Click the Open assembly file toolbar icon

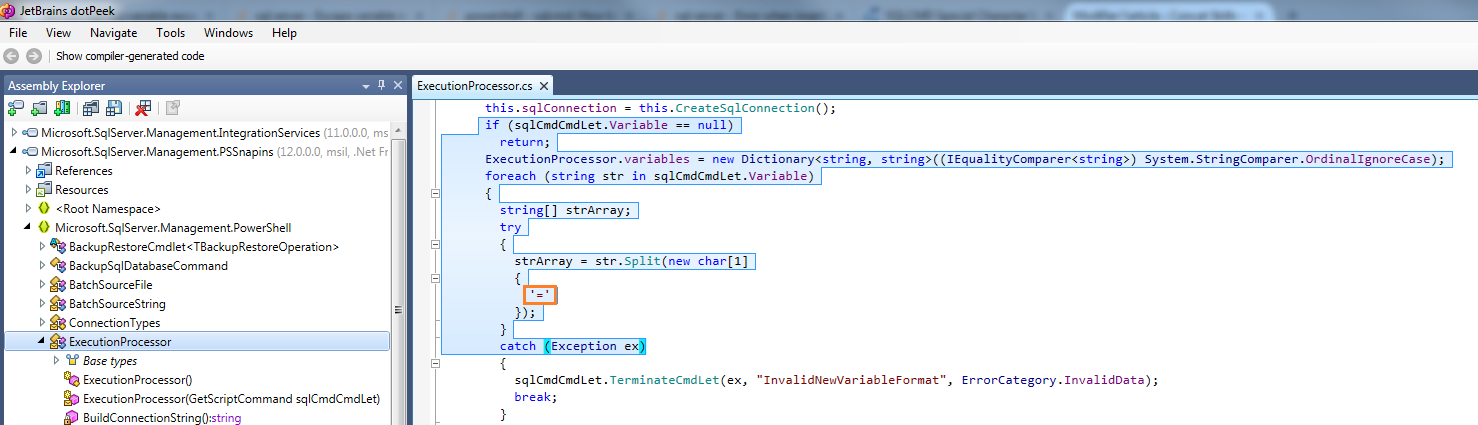coord(39,108)
